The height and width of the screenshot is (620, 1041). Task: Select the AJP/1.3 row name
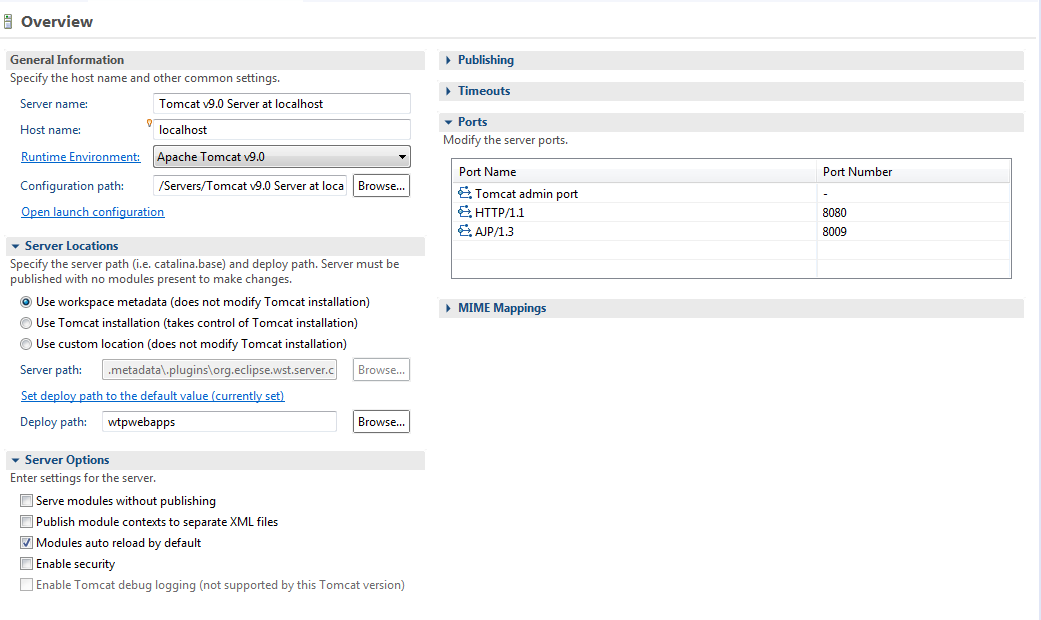coord(494,232)
